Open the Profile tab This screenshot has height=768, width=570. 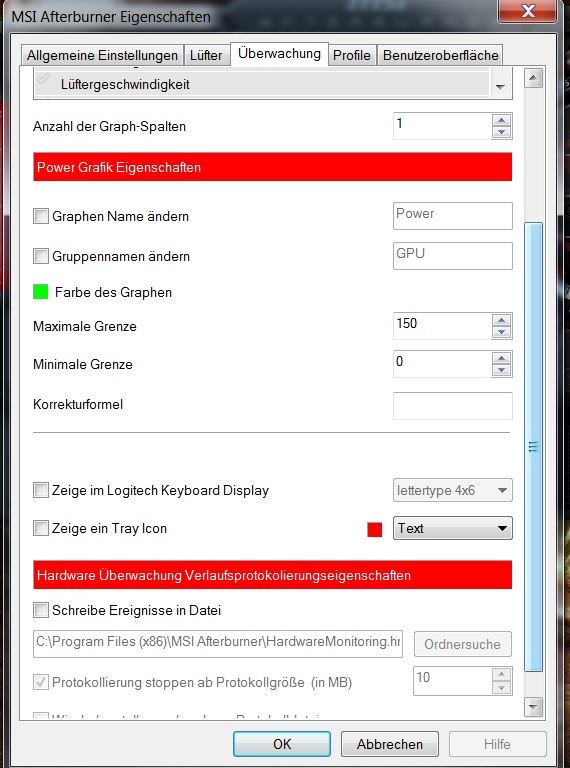click(x=352, y=55)
